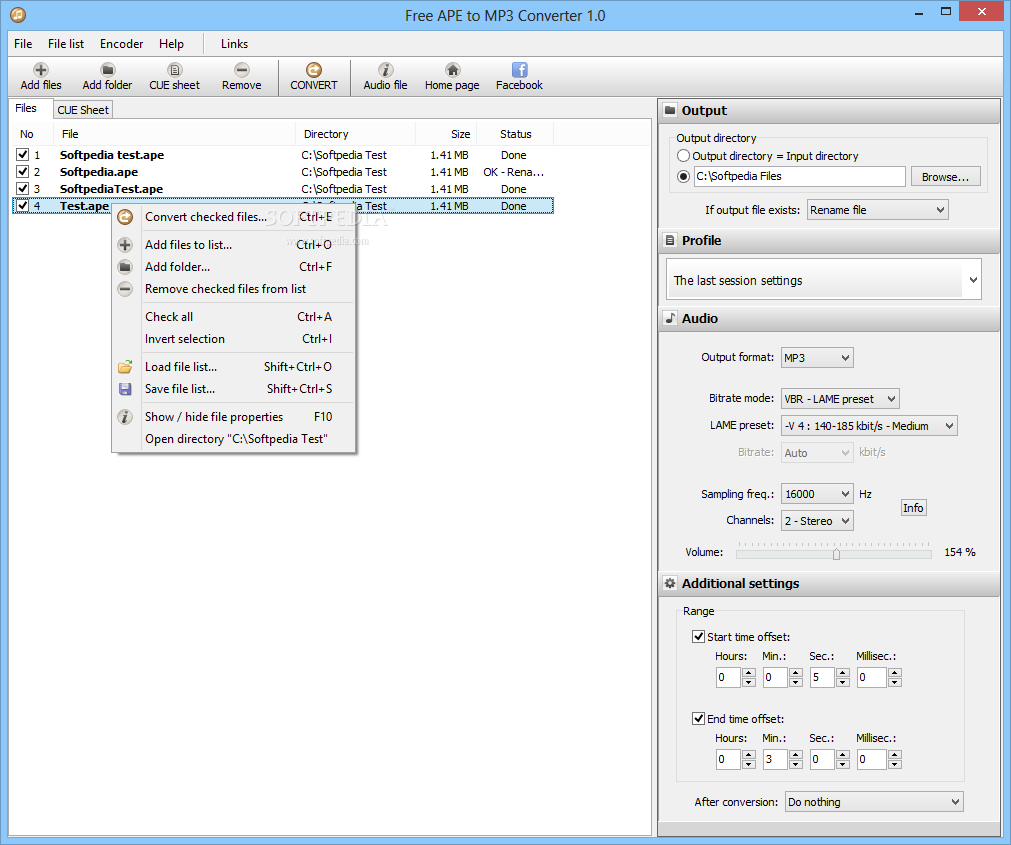This screenshot has height=845, width=1011.
Task: Click the Add files toolbar icon
Action: 41,70
